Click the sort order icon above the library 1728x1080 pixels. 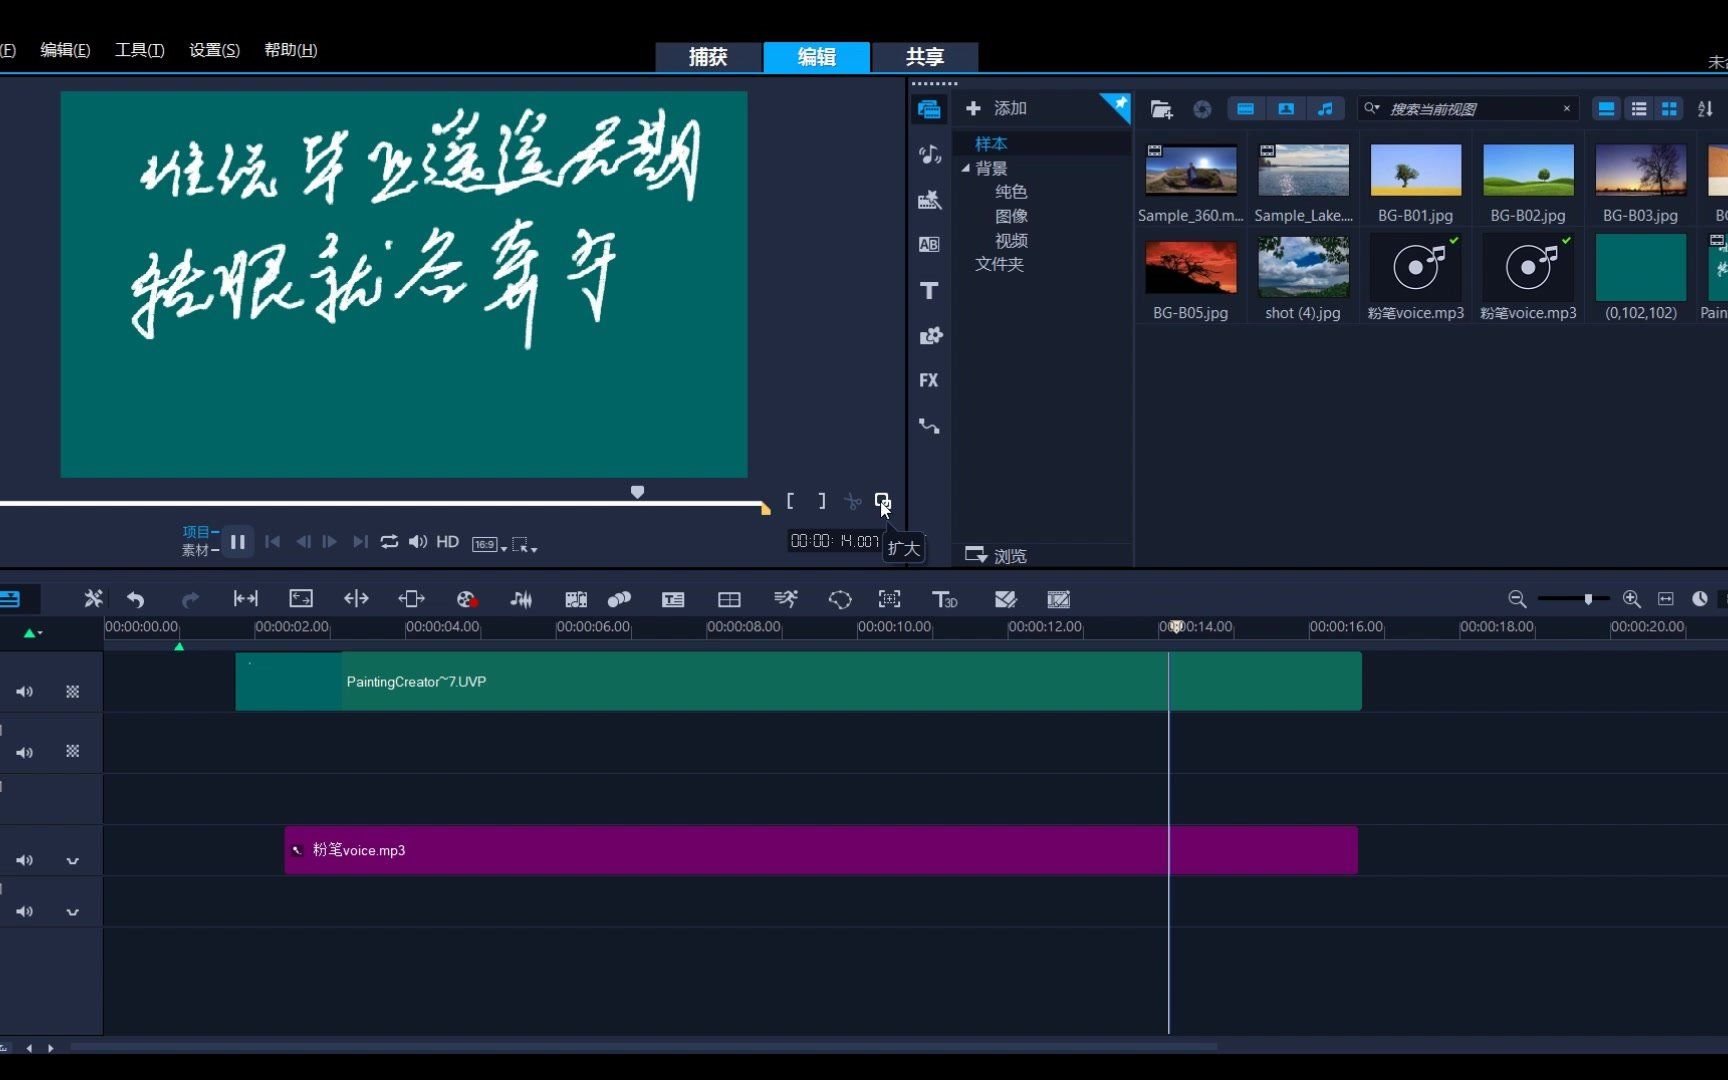(1705, 108)
